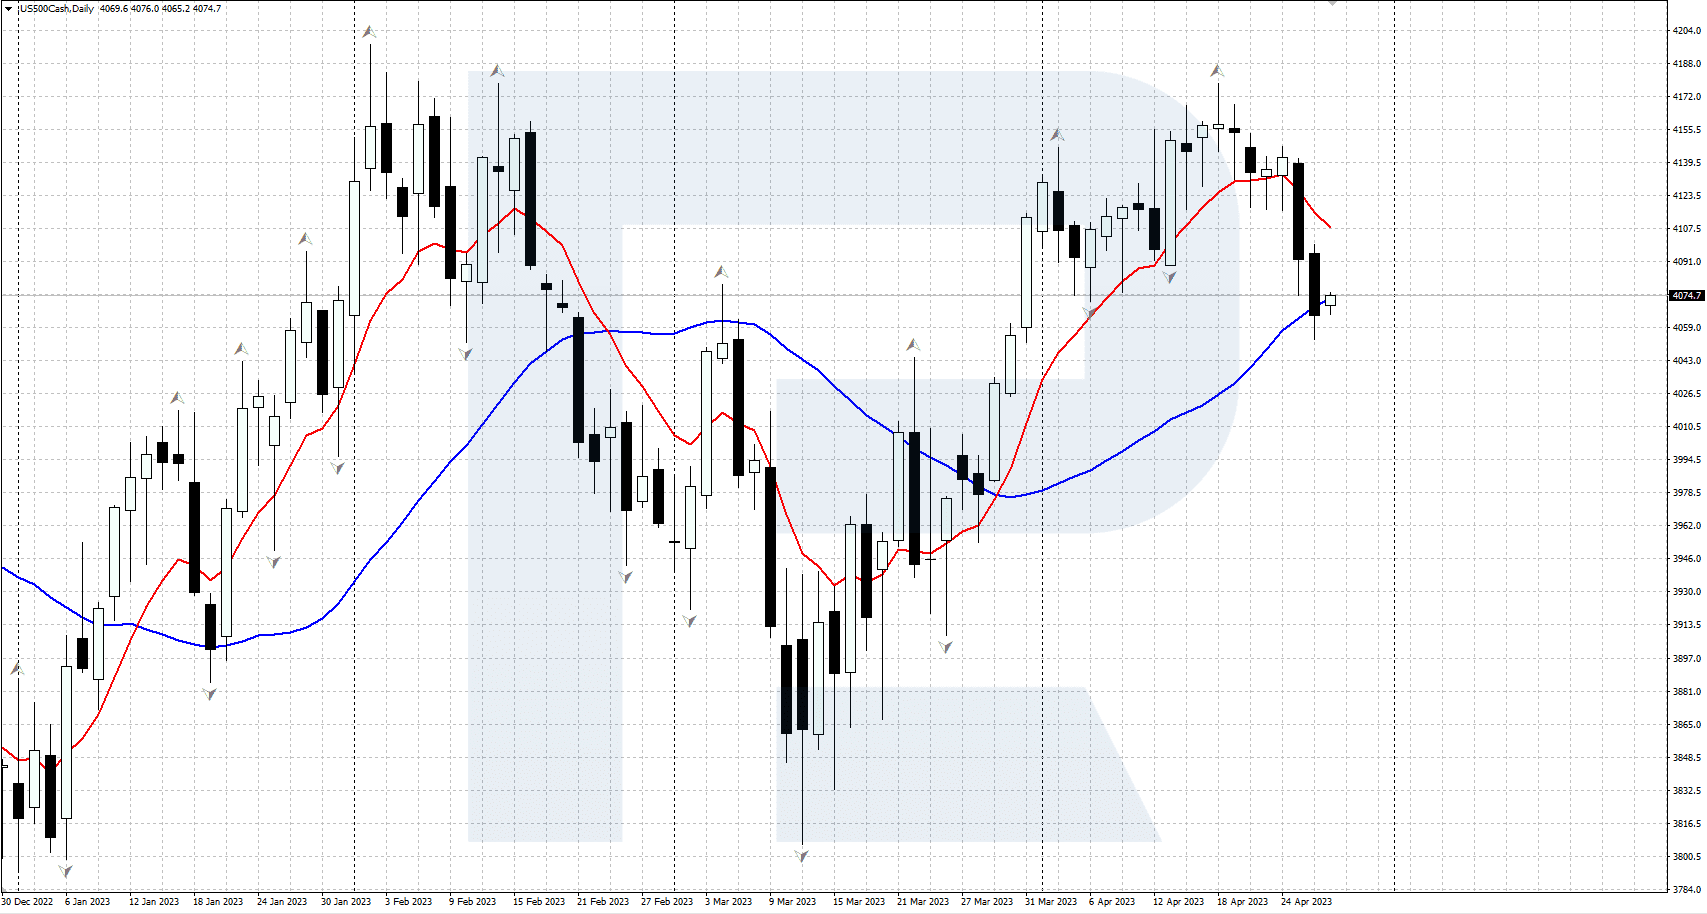Click the highest up-fractal arrow near 4204 level
Viewport: 1707px width, 914px height.
click(369, 32)
